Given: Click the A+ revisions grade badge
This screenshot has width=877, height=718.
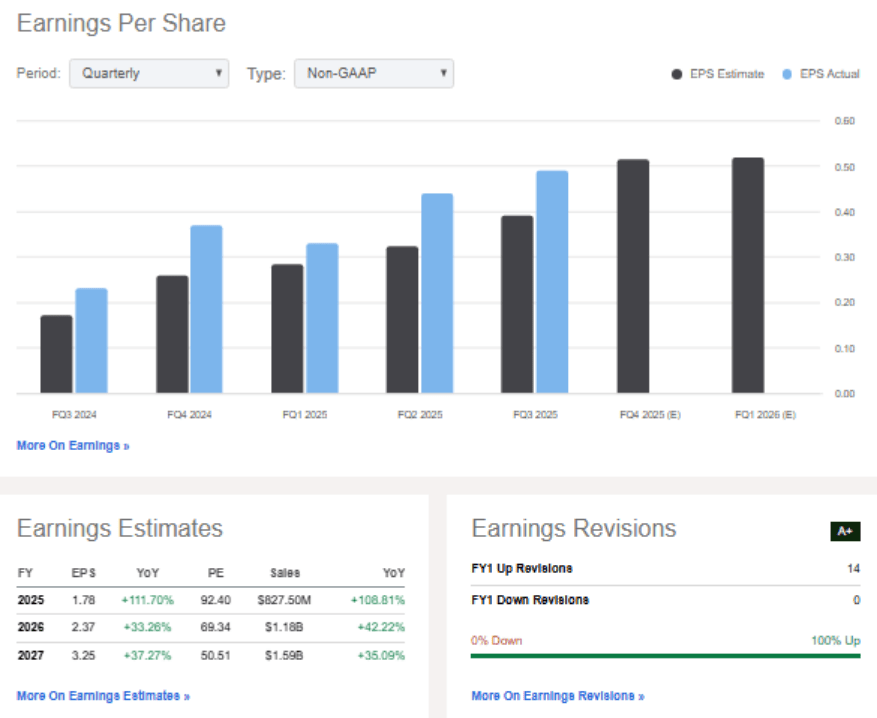Looking at the screenshot, I should tap(845, 532).
